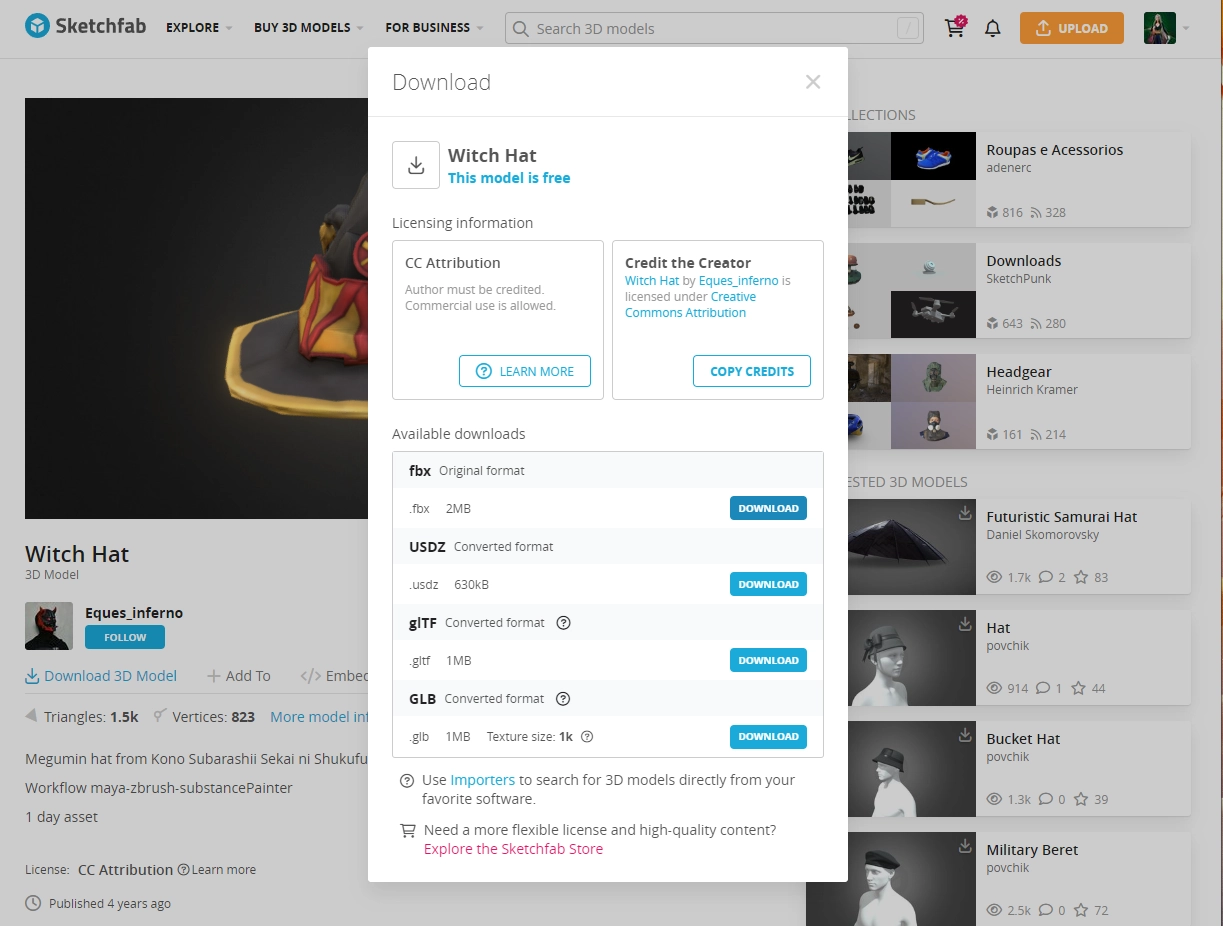The width and height of the screenshot is (1223, 926).
Task: Click Add To under the model
Action: (239, 676)
